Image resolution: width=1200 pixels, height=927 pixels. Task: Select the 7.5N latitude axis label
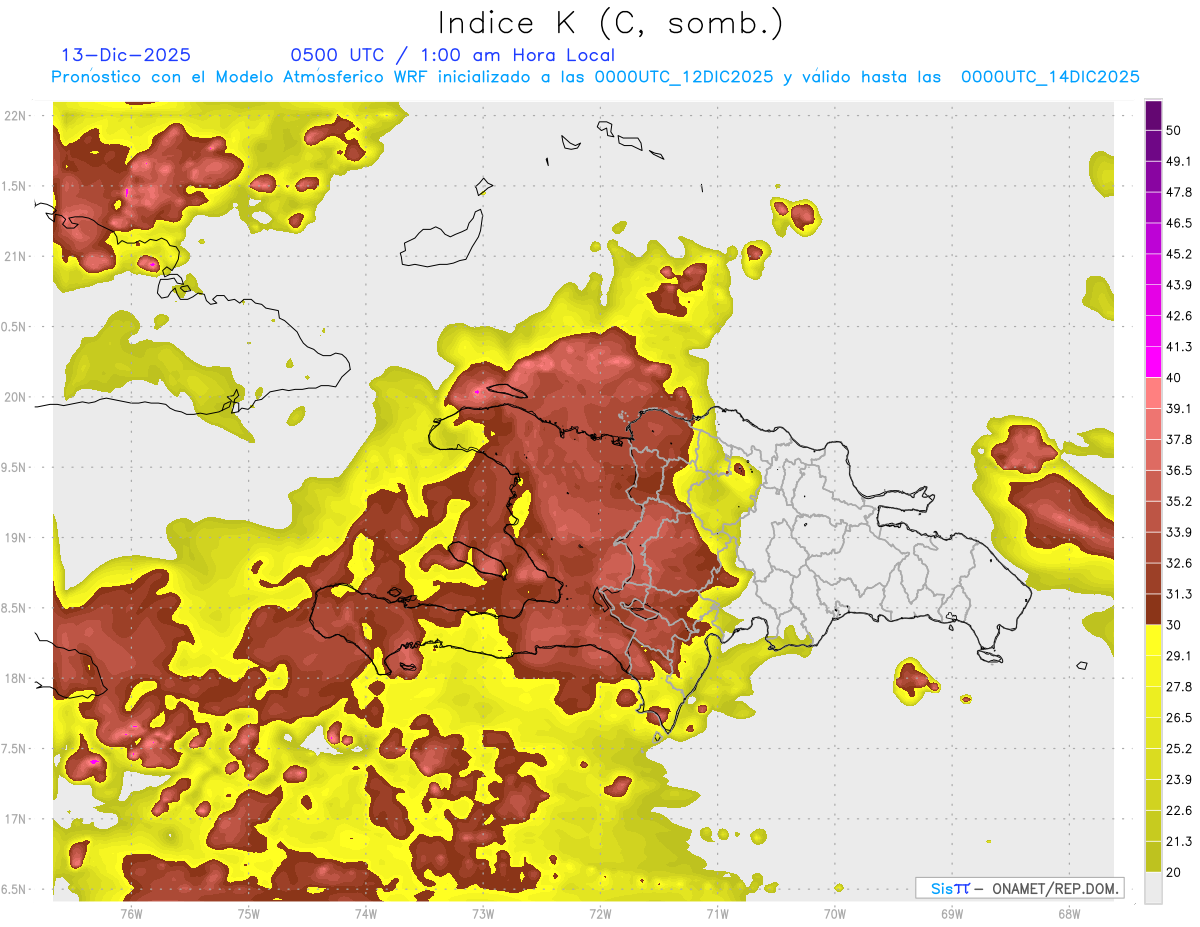pos(14,749)
